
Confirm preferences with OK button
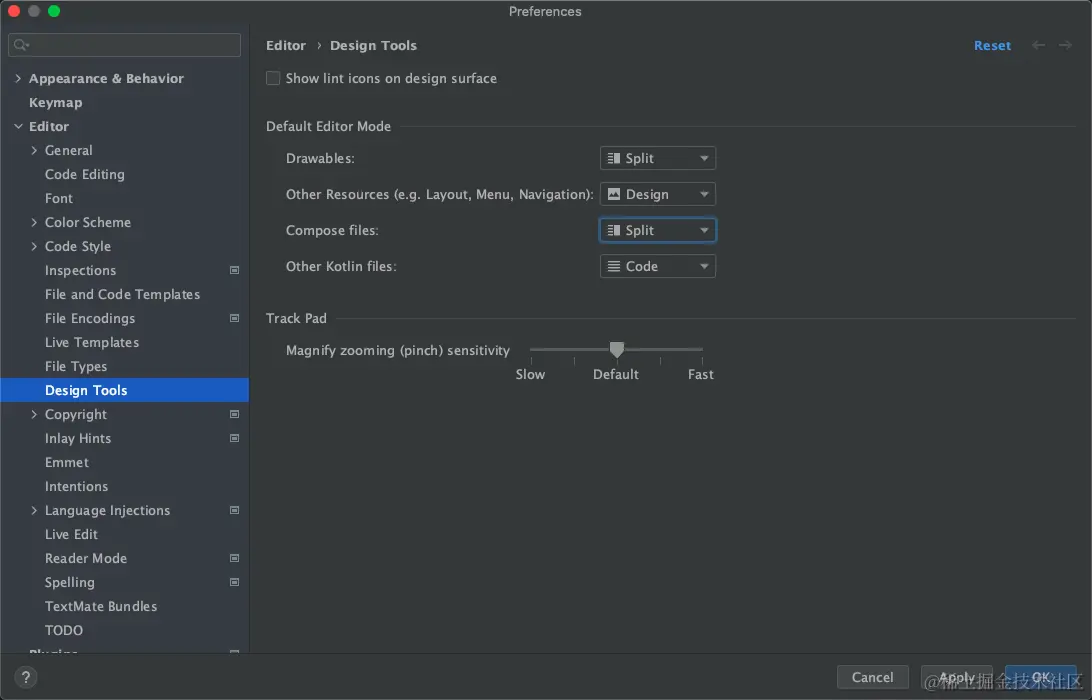(1040, 677)
